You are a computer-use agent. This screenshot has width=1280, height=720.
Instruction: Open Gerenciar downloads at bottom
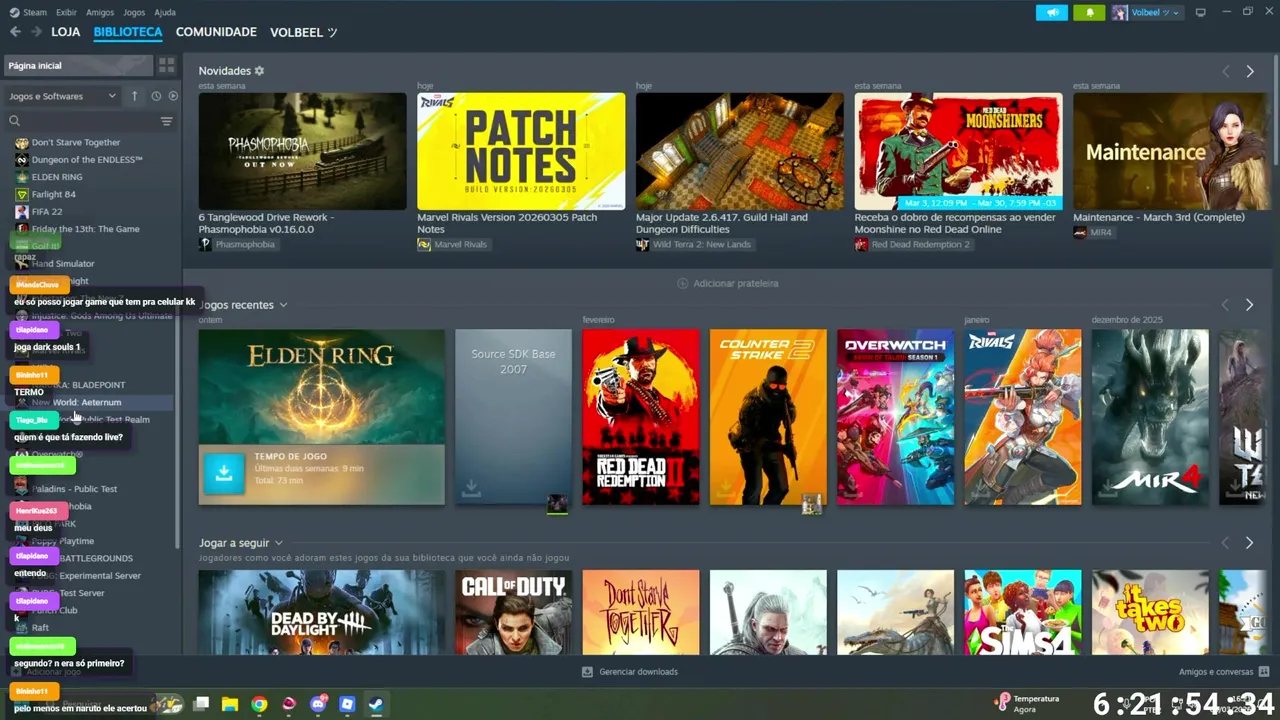[629, 672]
